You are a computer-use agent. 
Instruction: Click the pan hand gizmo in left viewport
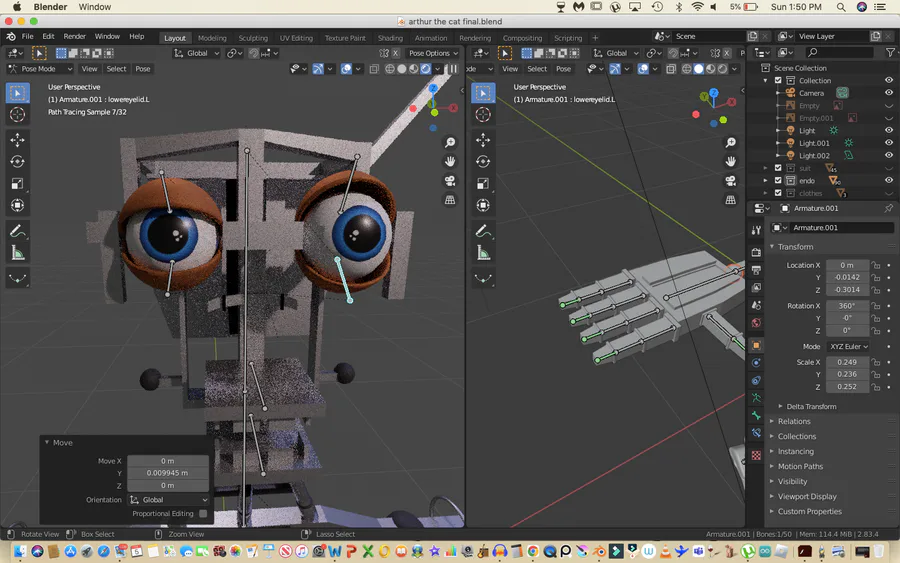[450, 161]
